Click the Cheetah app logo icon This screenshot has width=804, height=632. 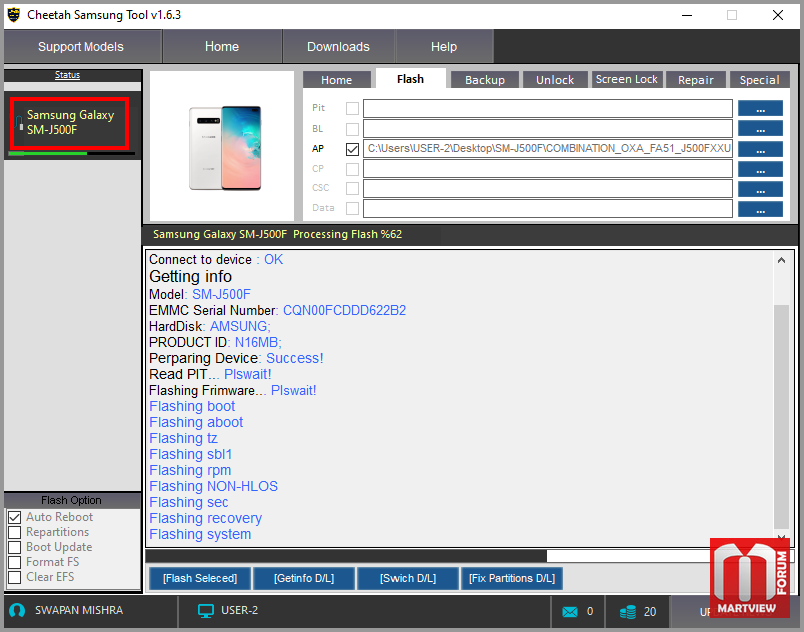14,15
